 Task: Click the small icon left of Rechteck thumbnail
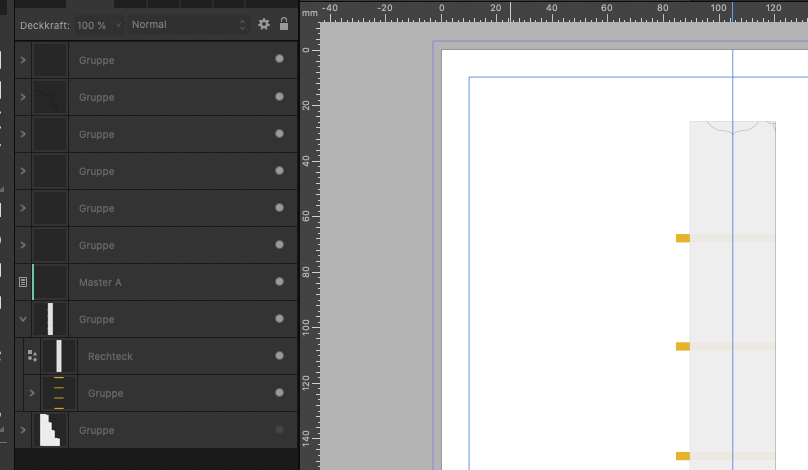pos(32,356)
